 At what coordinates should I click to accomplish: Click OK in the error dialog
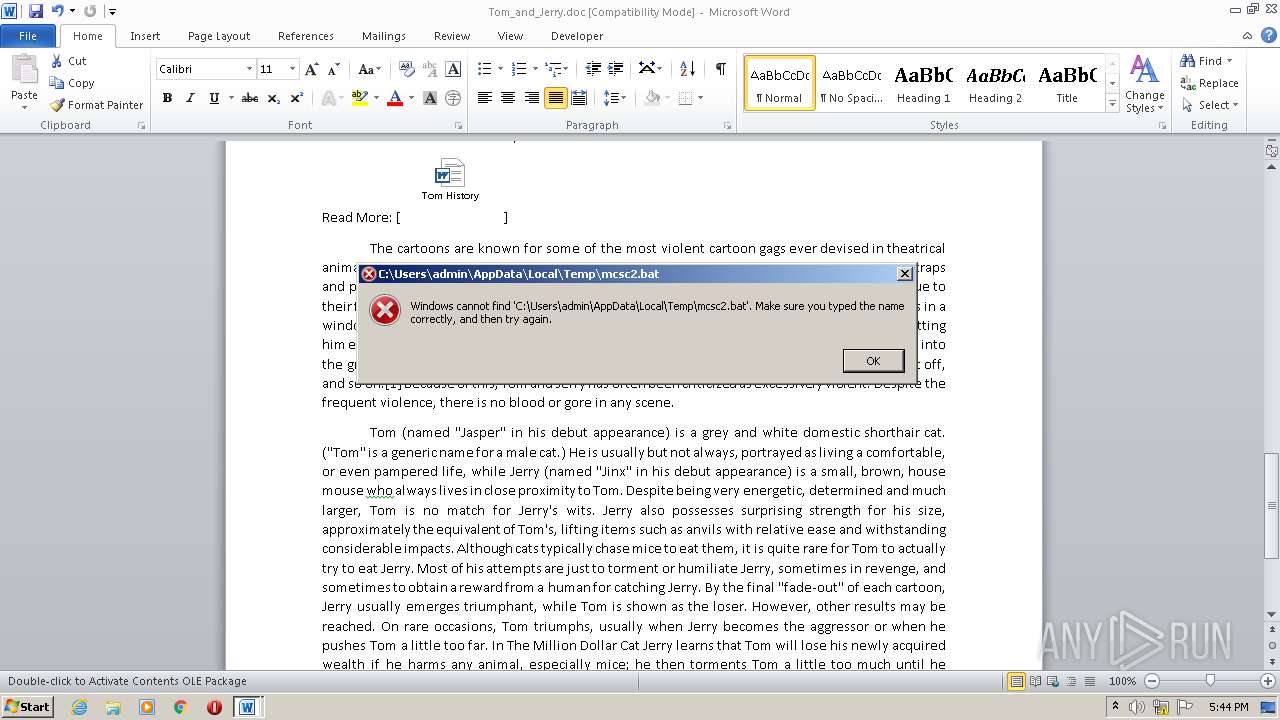coord(873,361)
